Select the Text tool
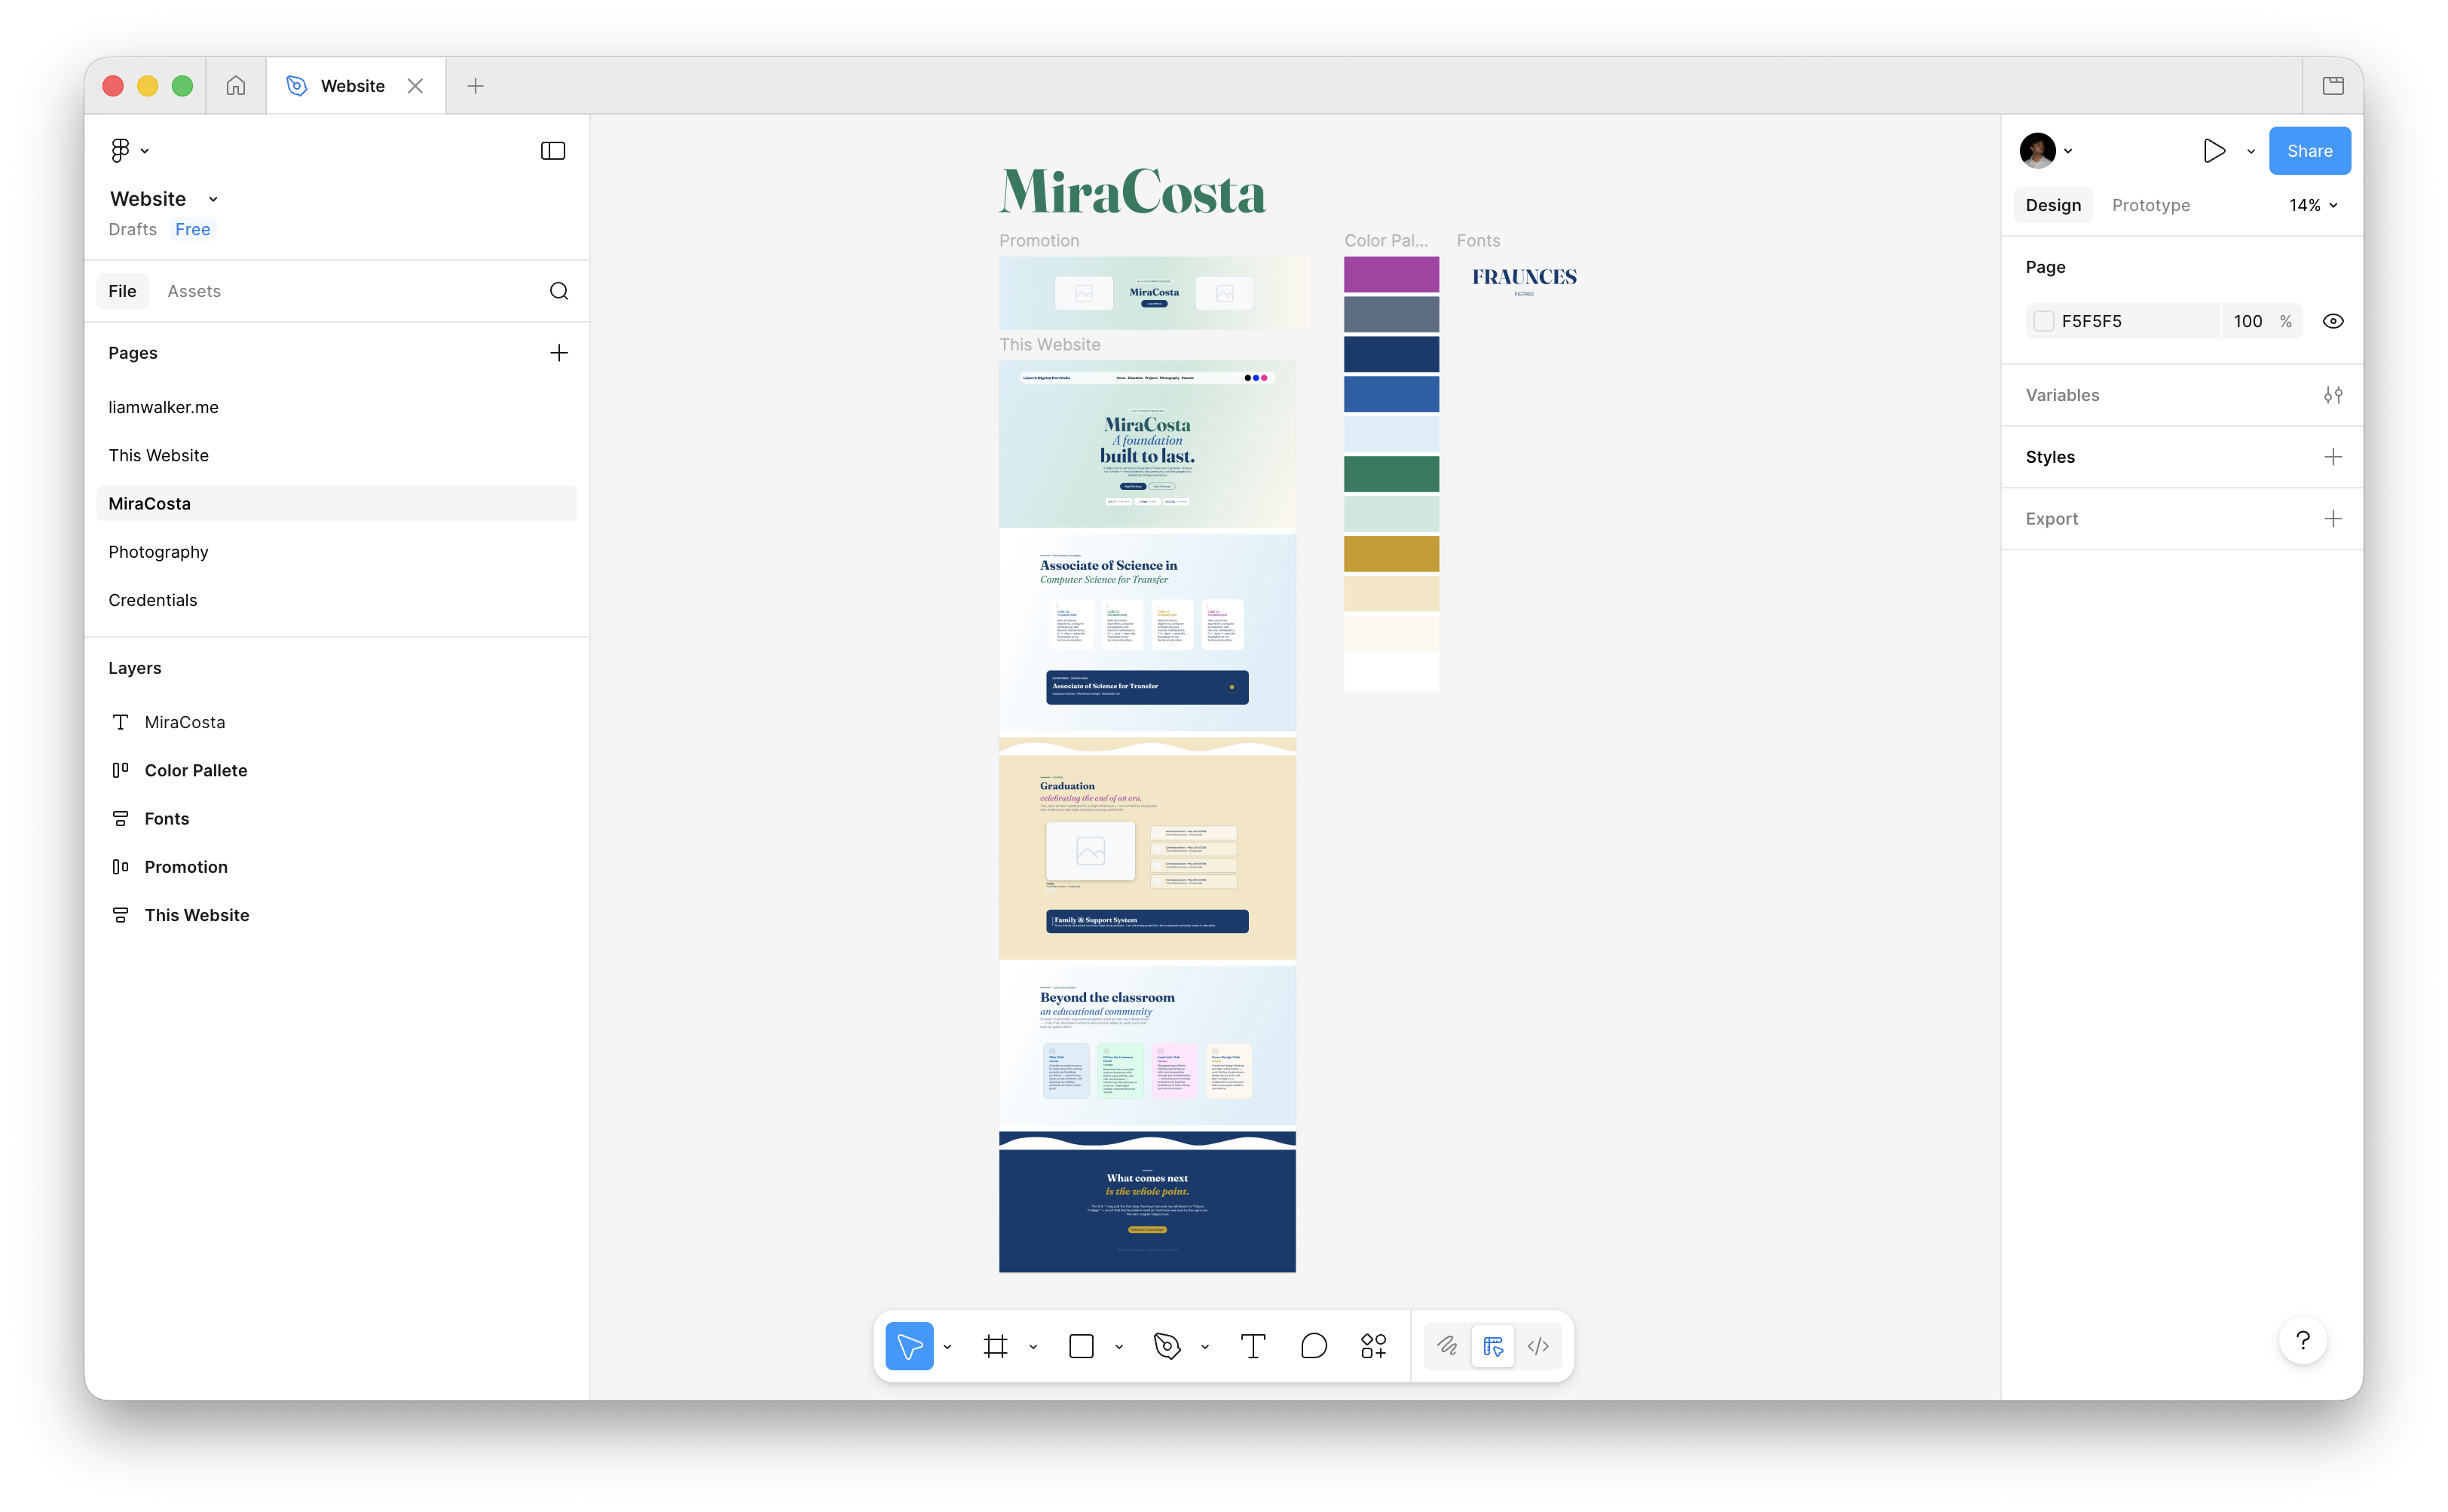The width and height of the screenshot is (2448, 1512). click(1253, 1346)
